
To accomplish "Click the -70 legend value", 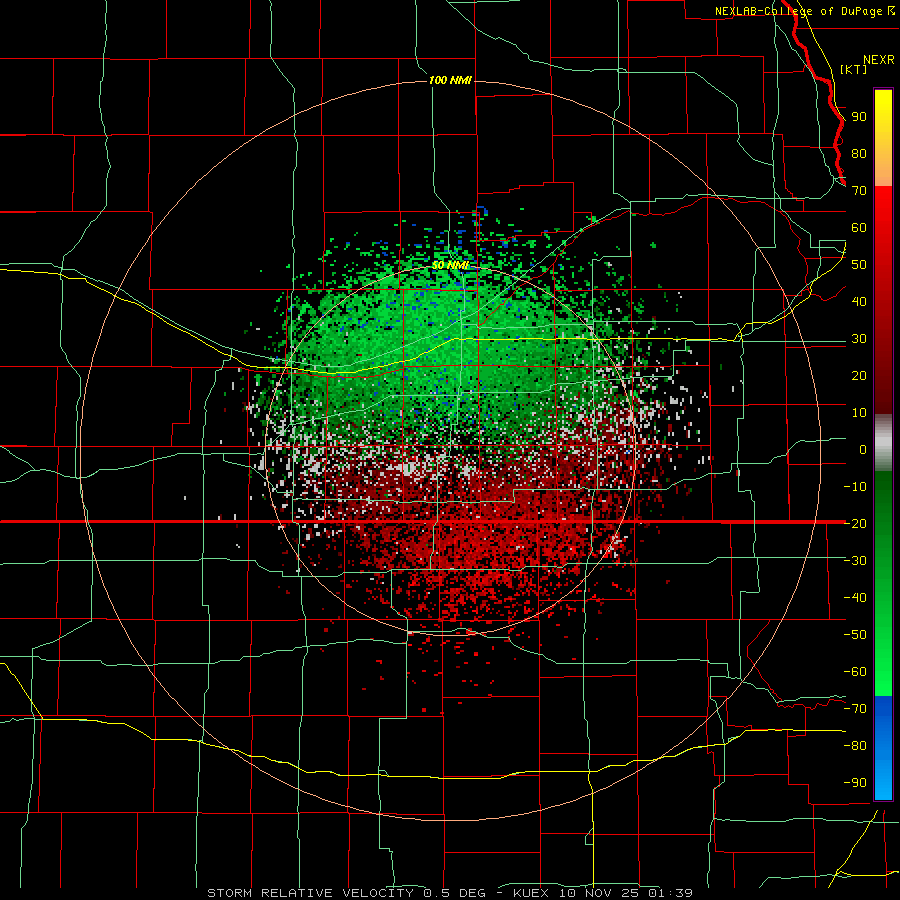I will (x=855, y=709).
